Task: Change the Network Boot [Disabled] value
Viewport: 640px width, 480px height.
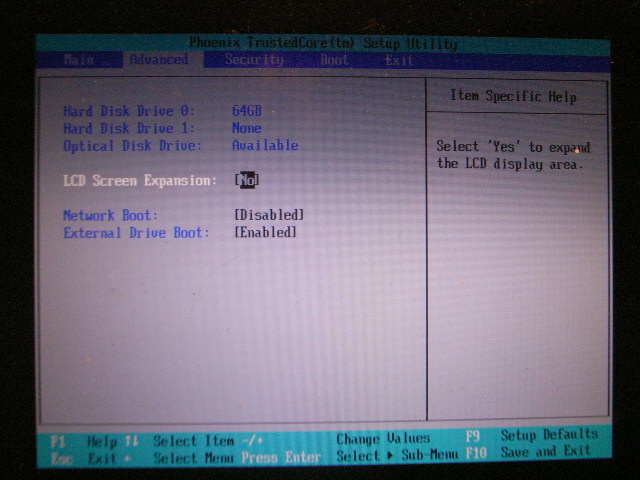Action: pyautogui.click(x=269, y=215)
